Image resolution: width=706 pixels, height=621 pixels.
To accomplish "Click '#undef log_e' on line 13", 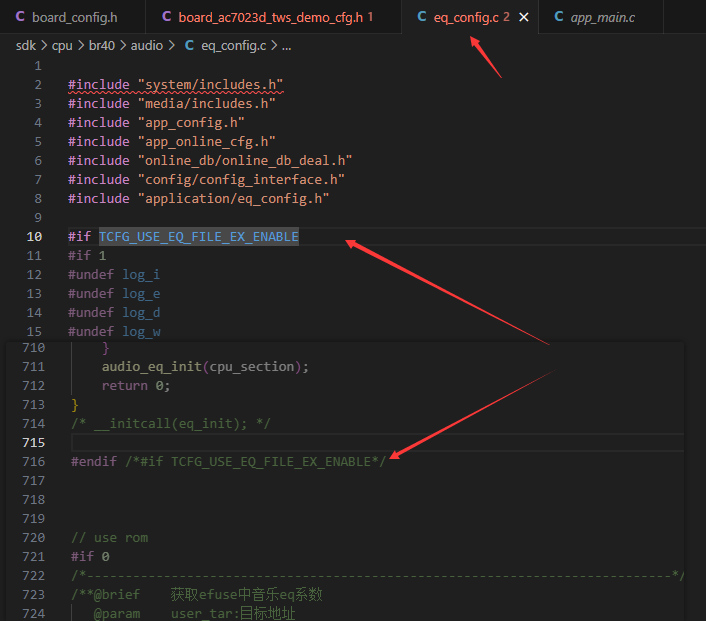I will tap(114, 293).
